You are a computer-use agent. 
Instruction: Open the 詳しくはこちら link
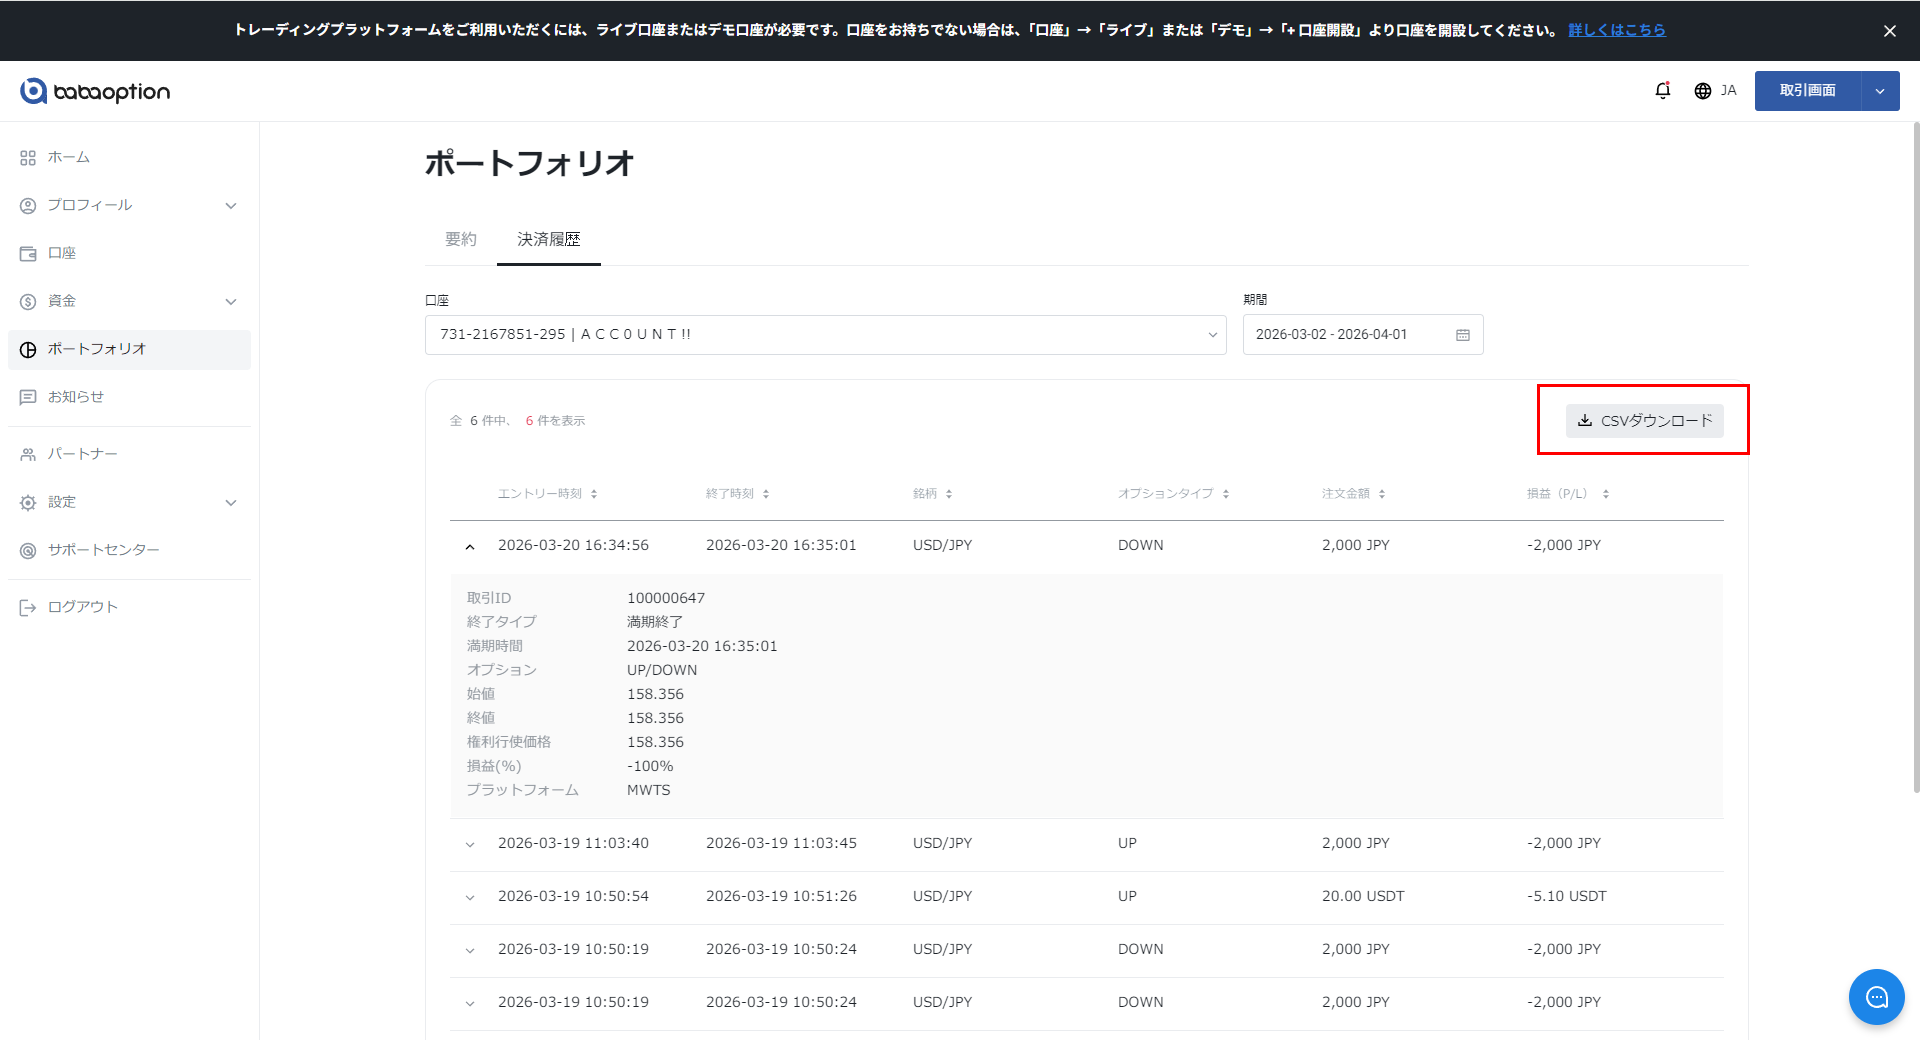[1616, 29]
